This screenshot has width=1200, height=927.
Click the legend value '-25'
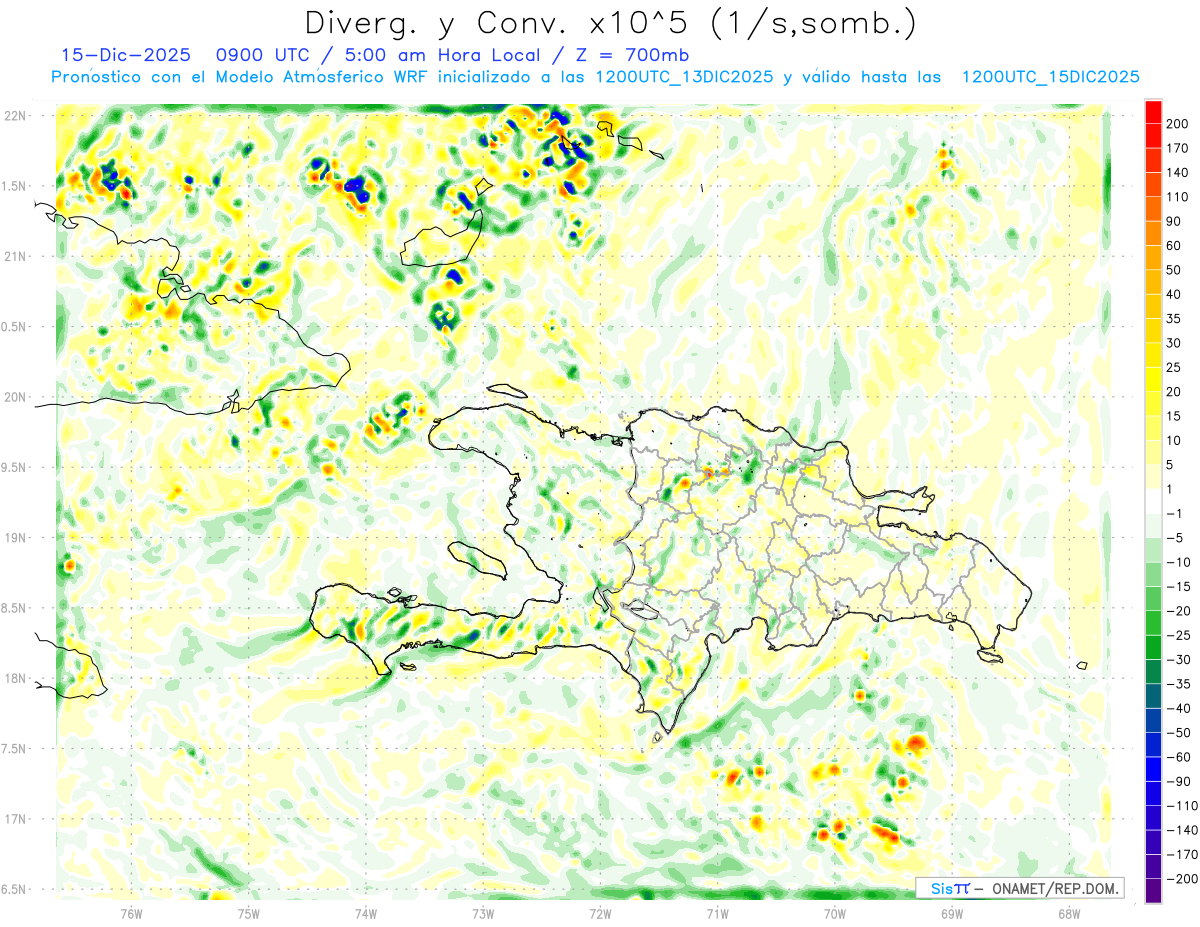(1179, 635)
